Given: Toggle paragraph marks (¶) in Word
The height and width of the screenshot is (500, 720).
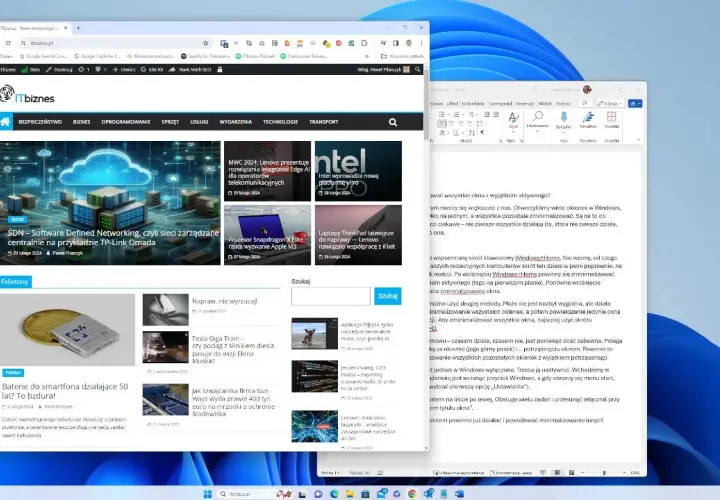Looking at the screenshot, I should (482, 133).
